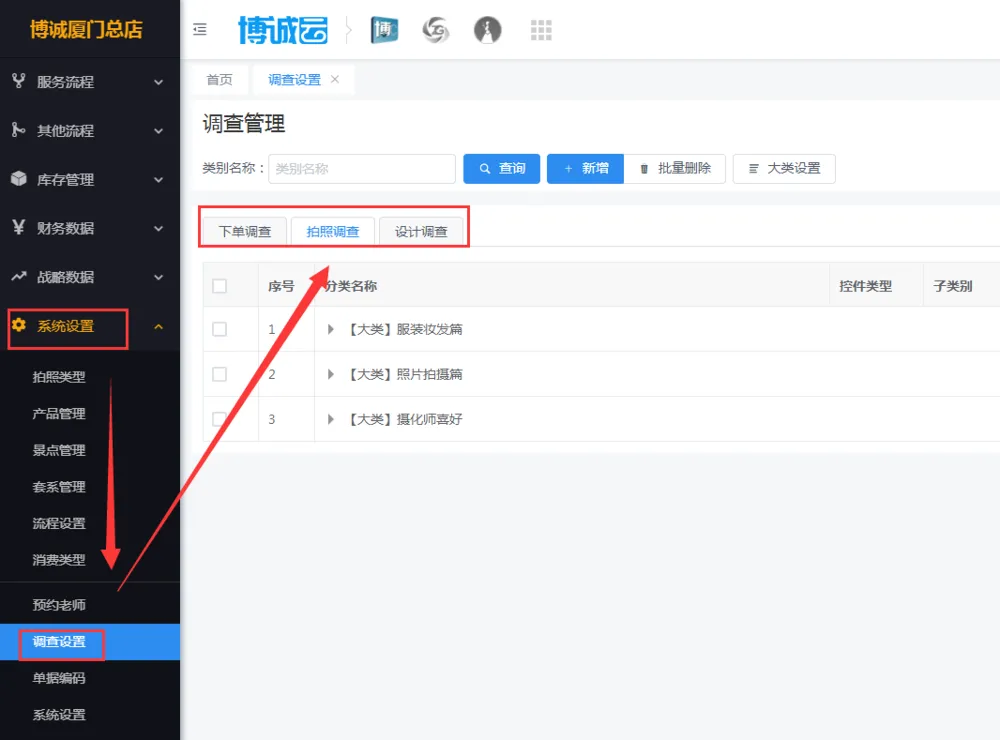This screenshot has width=1000, height=740.
Task: Check the box for row 2 照片拍摄篇
Action: [220, 374]
